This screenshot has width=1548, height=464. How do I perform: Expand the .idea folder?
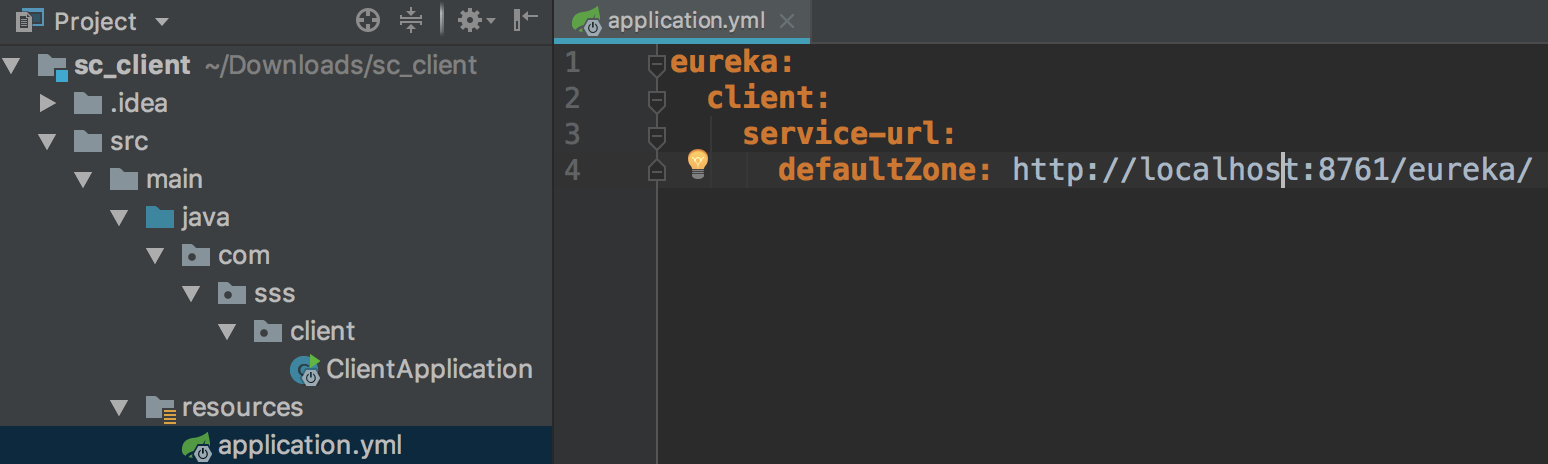click(x=48, y=103)
